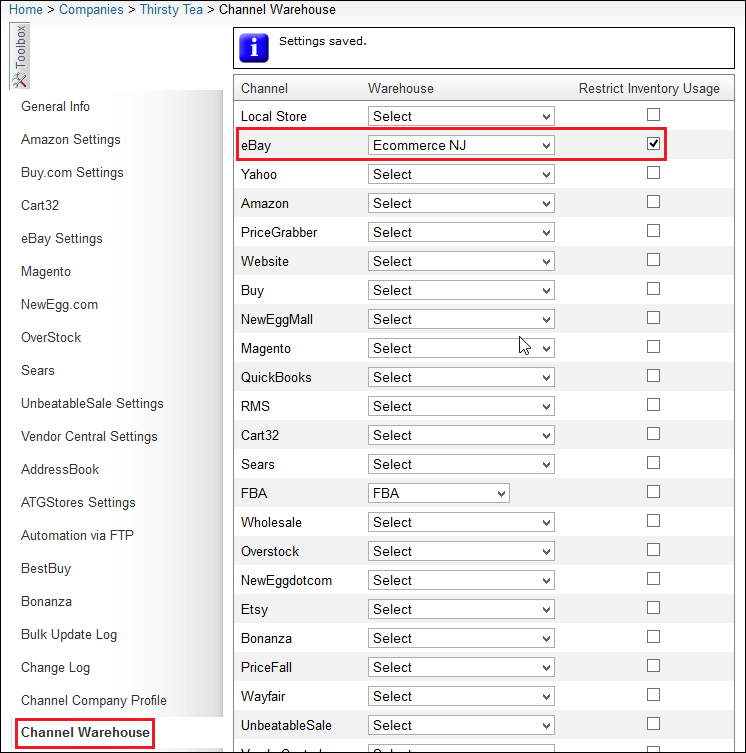Image resolution: width=746 pixels, height=753 pixels.
Task: Open PriceGrabber warehouse dropdown
Action: point(461,232)
